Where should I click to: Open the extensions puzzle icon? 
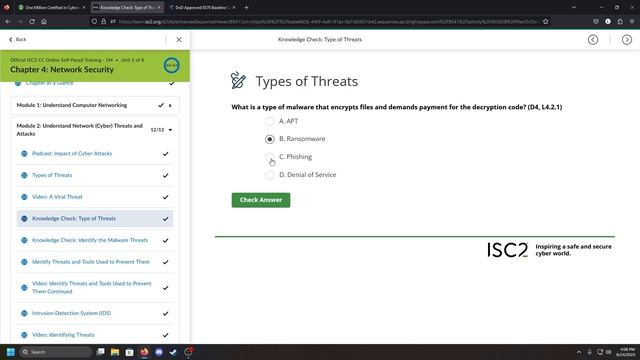pyautogui.click(x=620, y=21)
